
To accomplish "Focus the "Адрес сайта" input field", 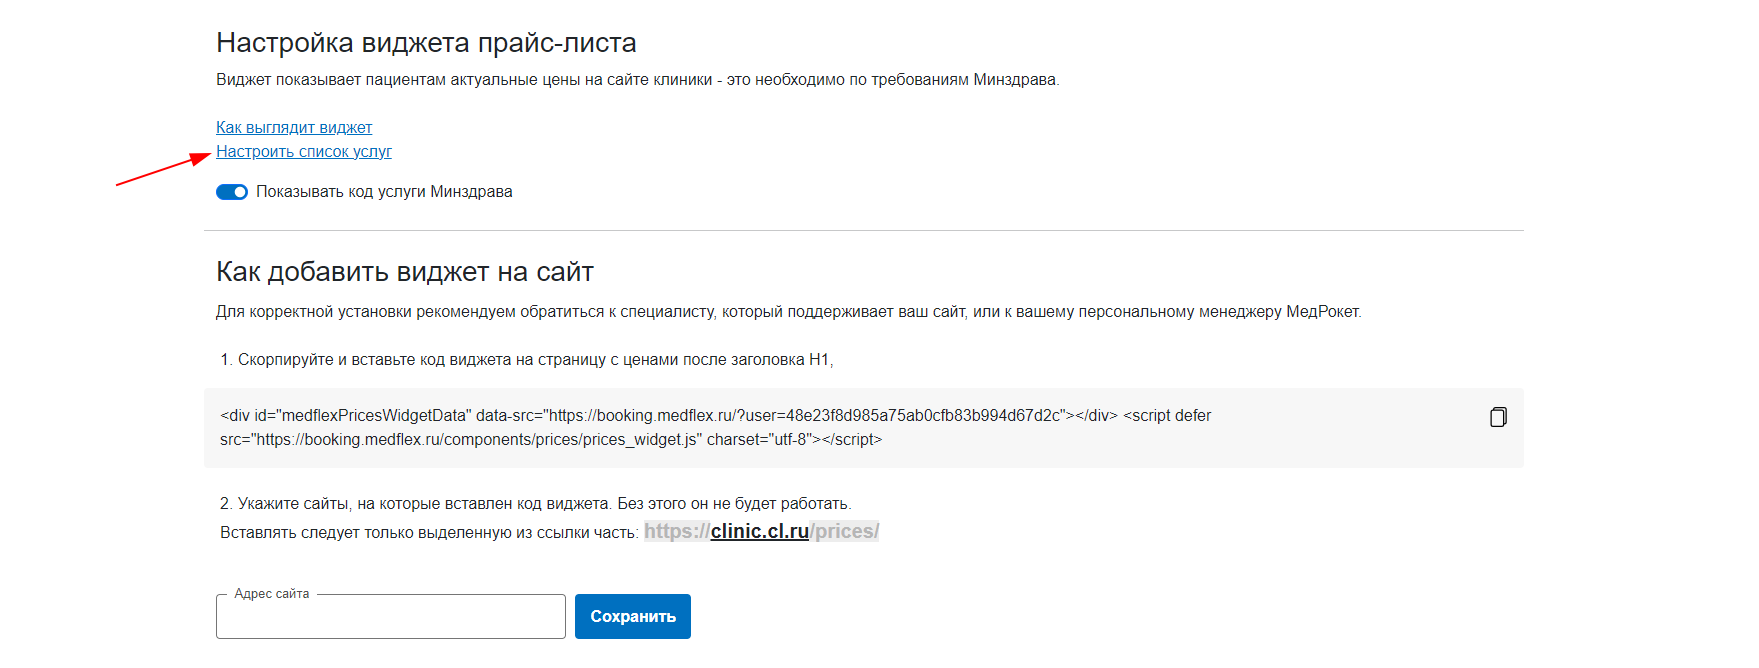I will pos(391,617).
